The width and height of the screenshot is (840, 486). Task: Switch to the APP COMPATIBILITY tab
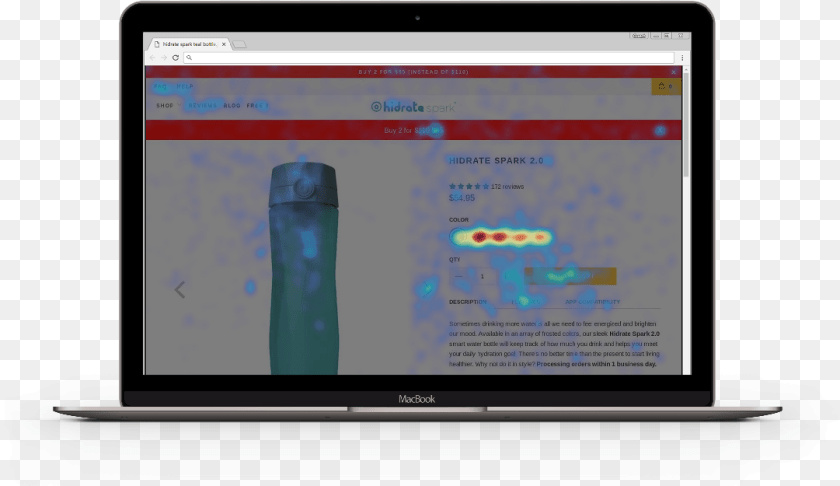pyautogui.click(x=592, y=302)
